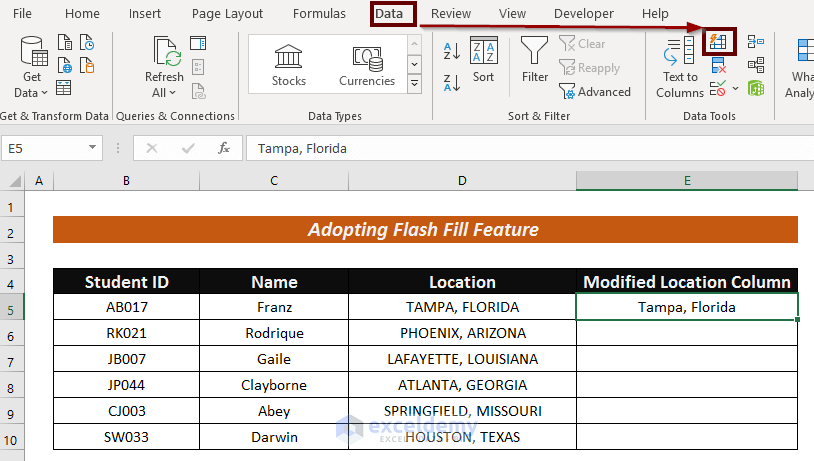Select student ID cell CJ003
The width and height of the screenshot is (814, 461).
[127, 411]
